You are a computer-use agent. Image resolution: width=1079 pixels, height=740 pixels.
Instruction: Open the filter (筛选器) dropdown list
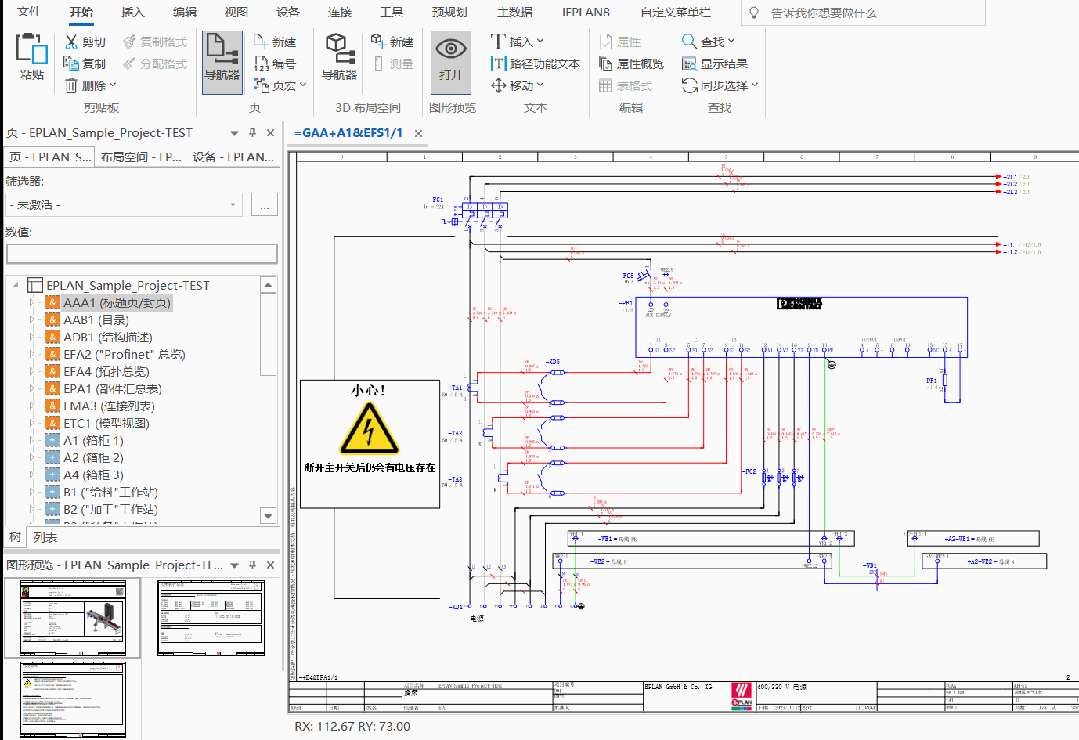point(234,205)
